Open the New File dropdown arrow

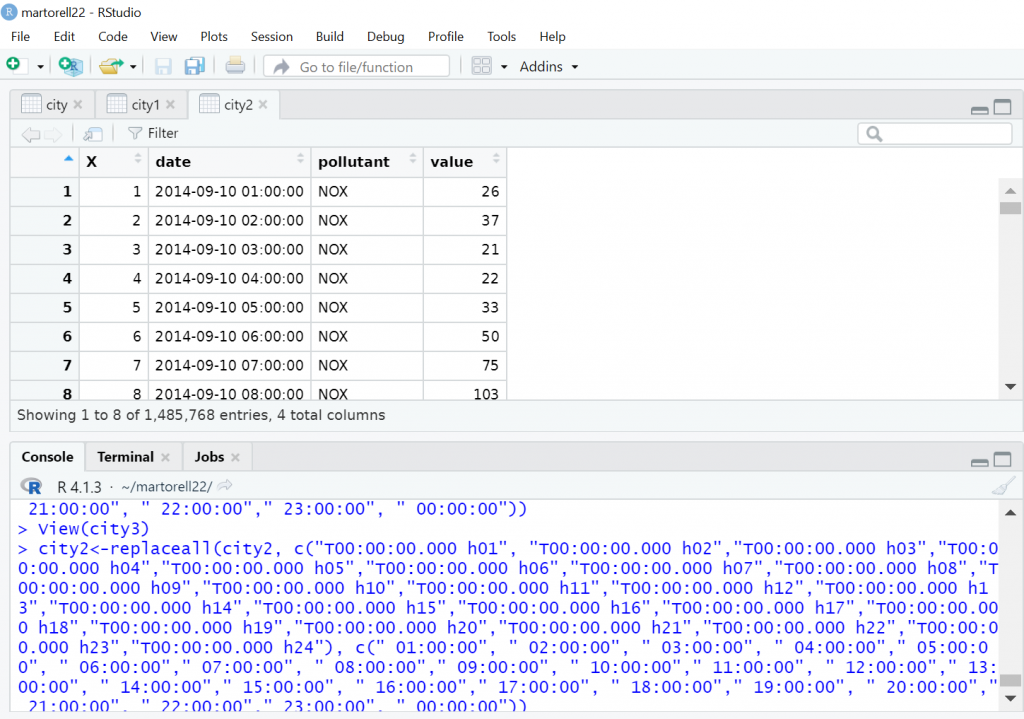[40, 67]
